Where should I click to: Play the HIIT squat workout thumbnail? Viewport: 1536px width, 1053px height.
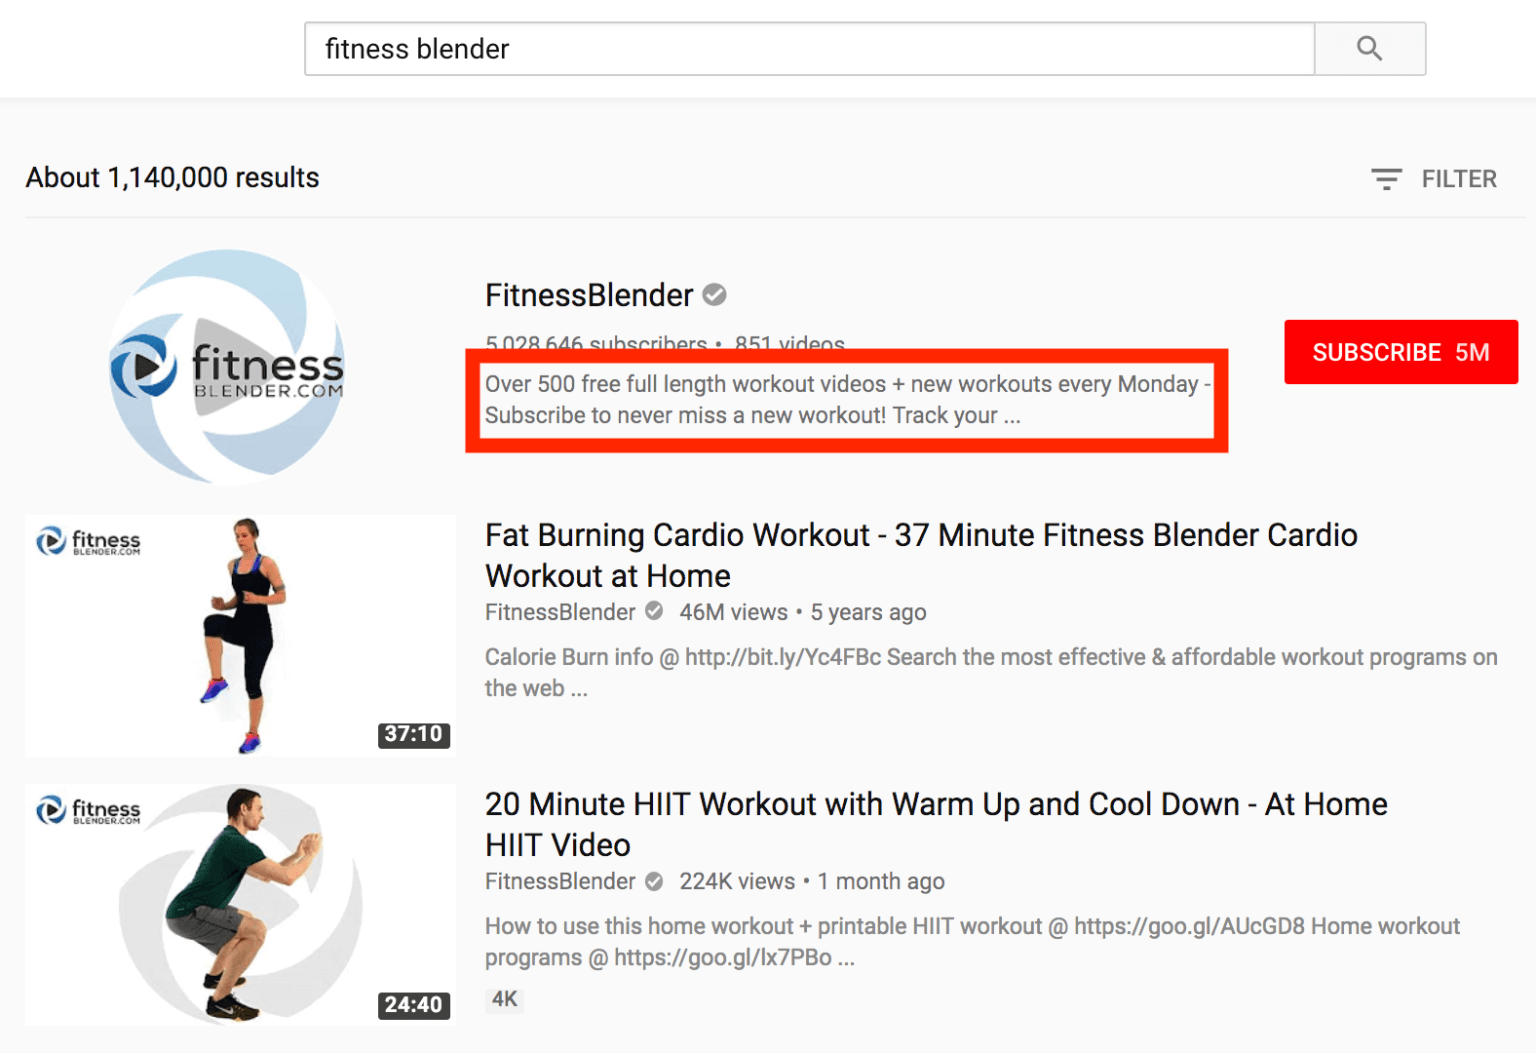click(x=240, y=905)
